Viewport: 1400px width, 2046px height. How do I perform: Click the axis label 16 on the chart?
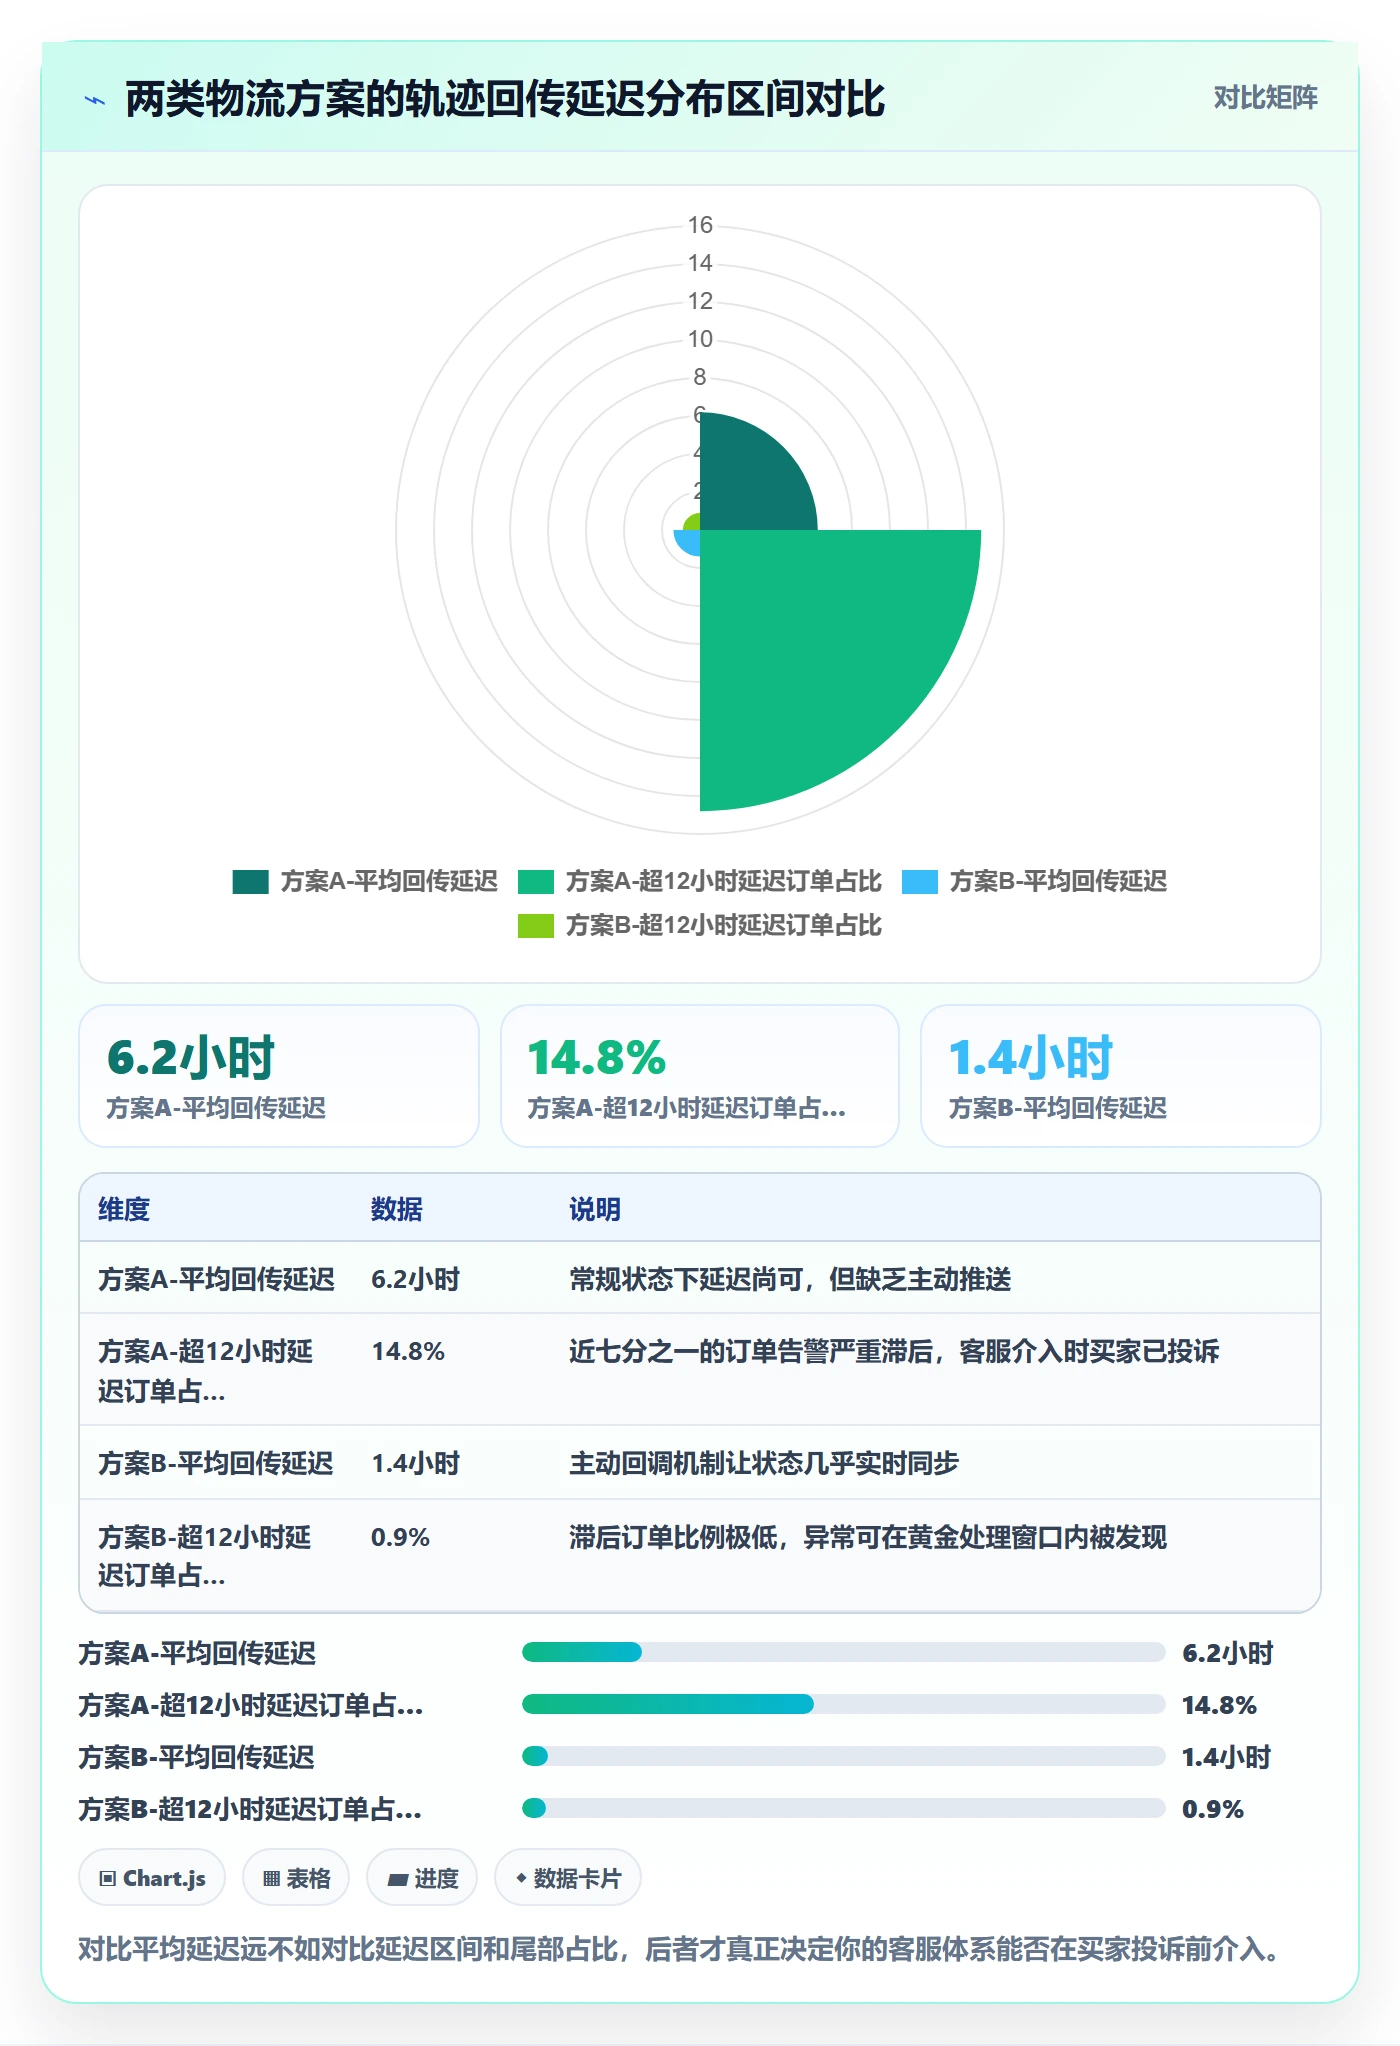[700, 225]
